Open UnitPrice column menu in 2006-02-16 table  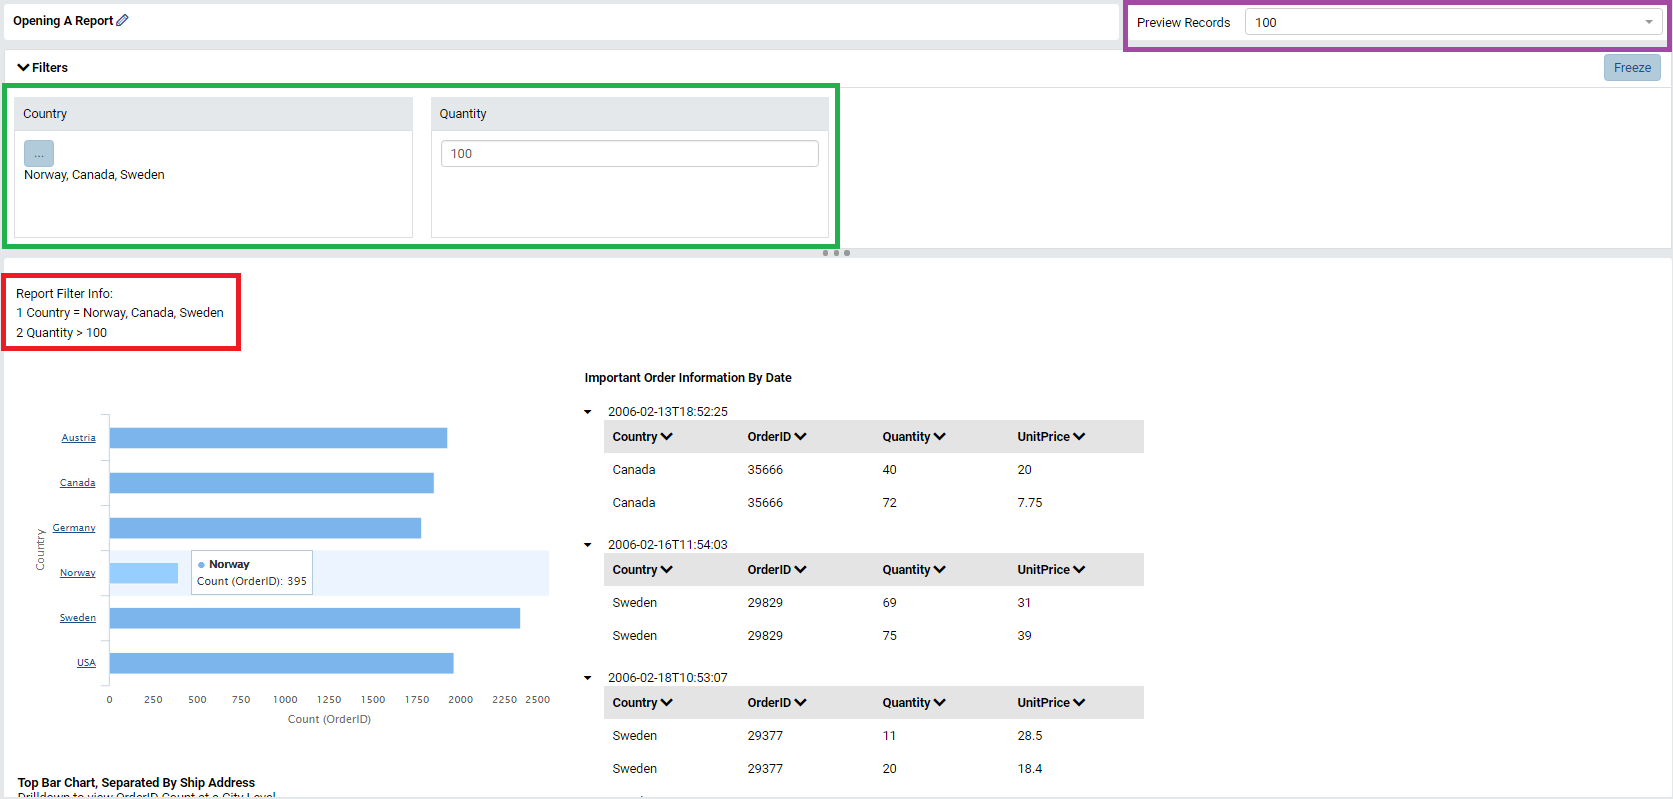pyautogui.click(x=1079, y=570)
